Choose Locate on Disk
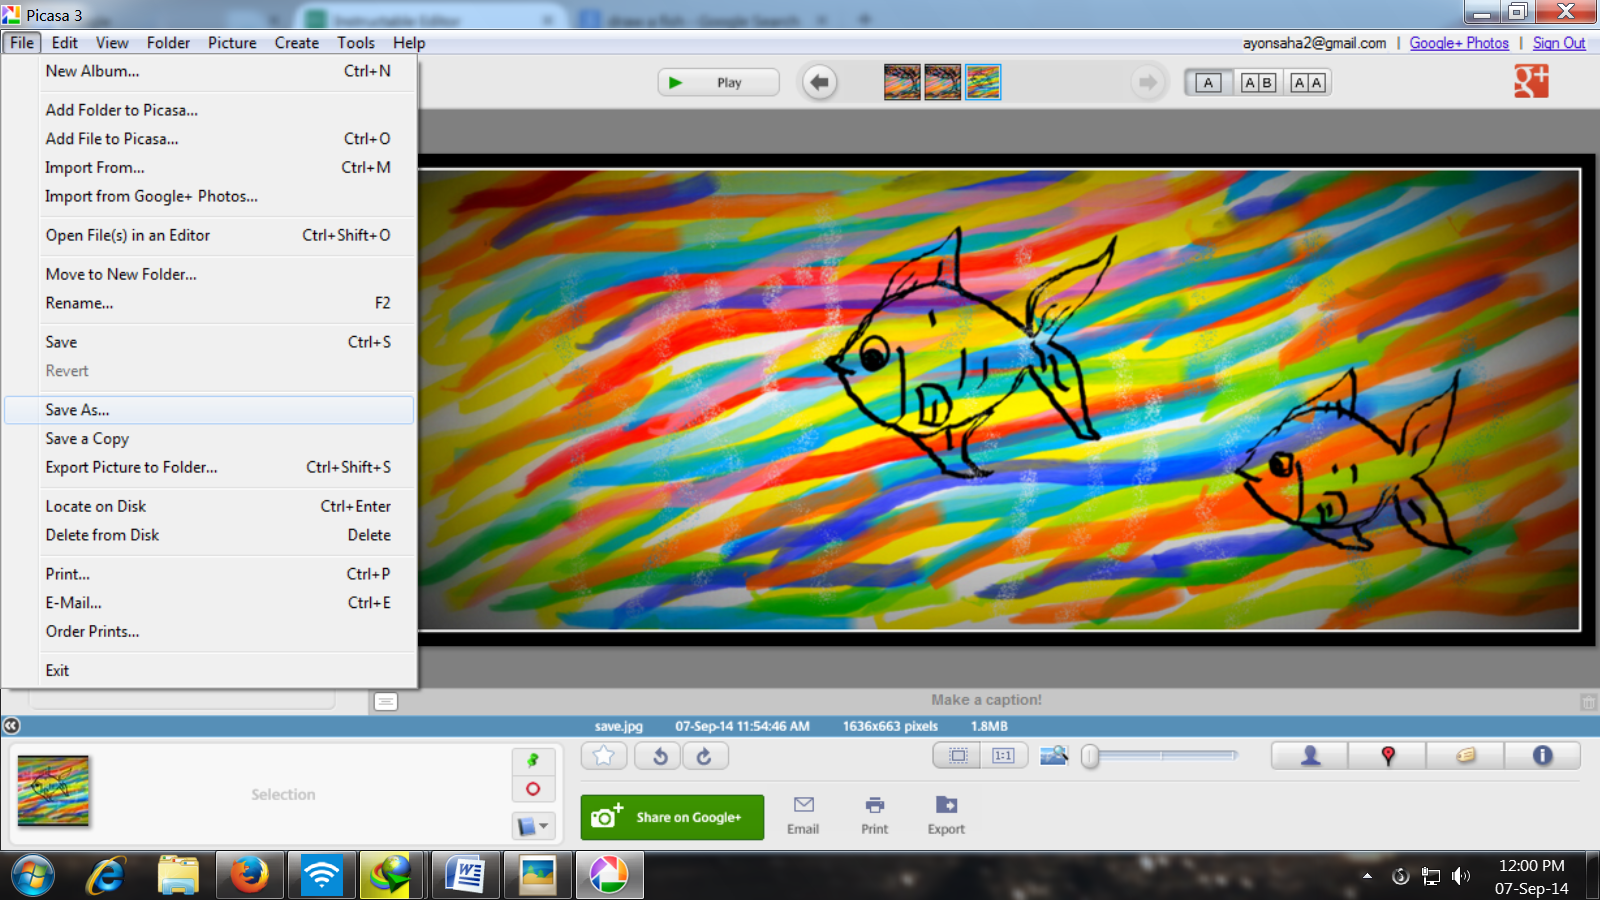Screen dimensions: 1600x900 209,507
